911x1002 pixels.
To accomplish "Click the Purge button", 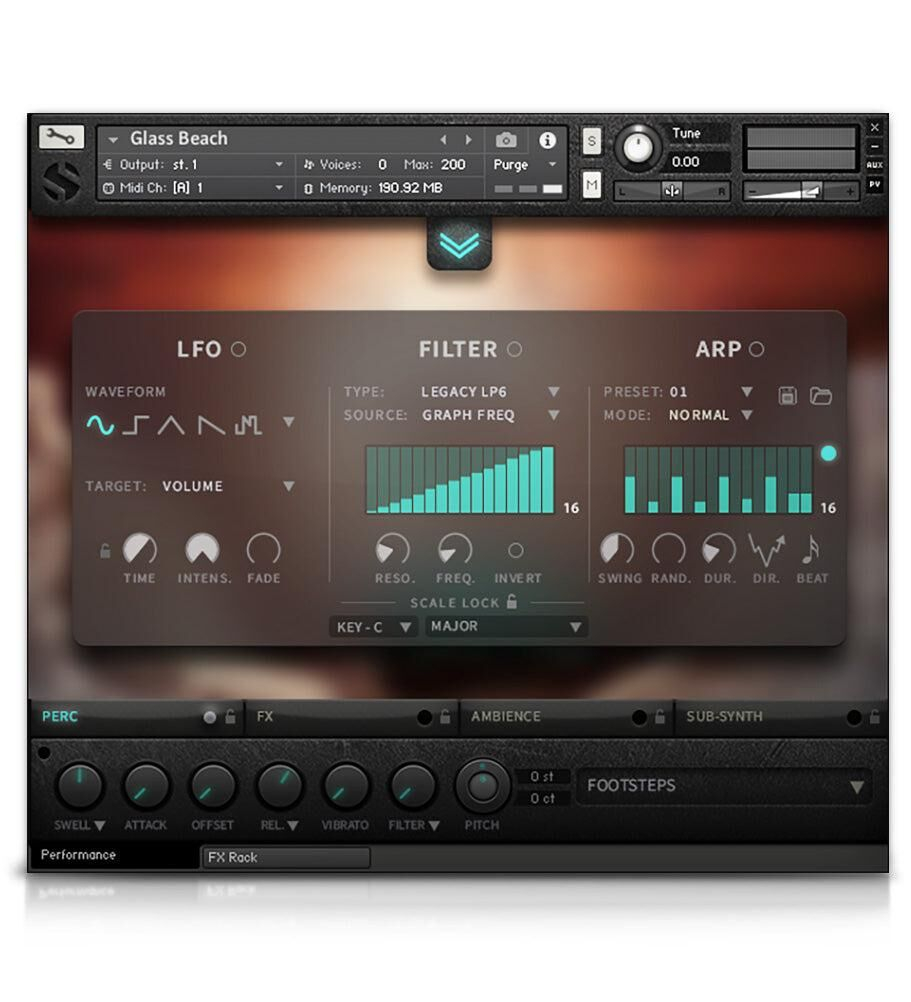I will (x=524, y=165).
